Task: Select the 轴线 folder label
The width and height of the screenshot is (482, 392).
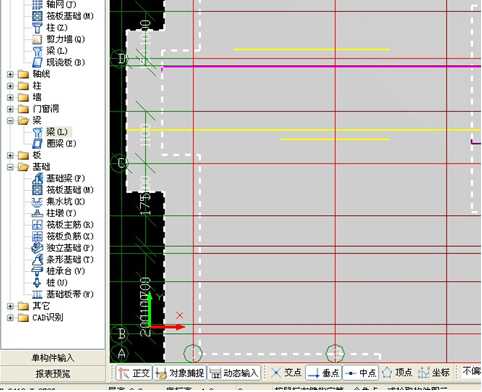Action: click(41, 74)
